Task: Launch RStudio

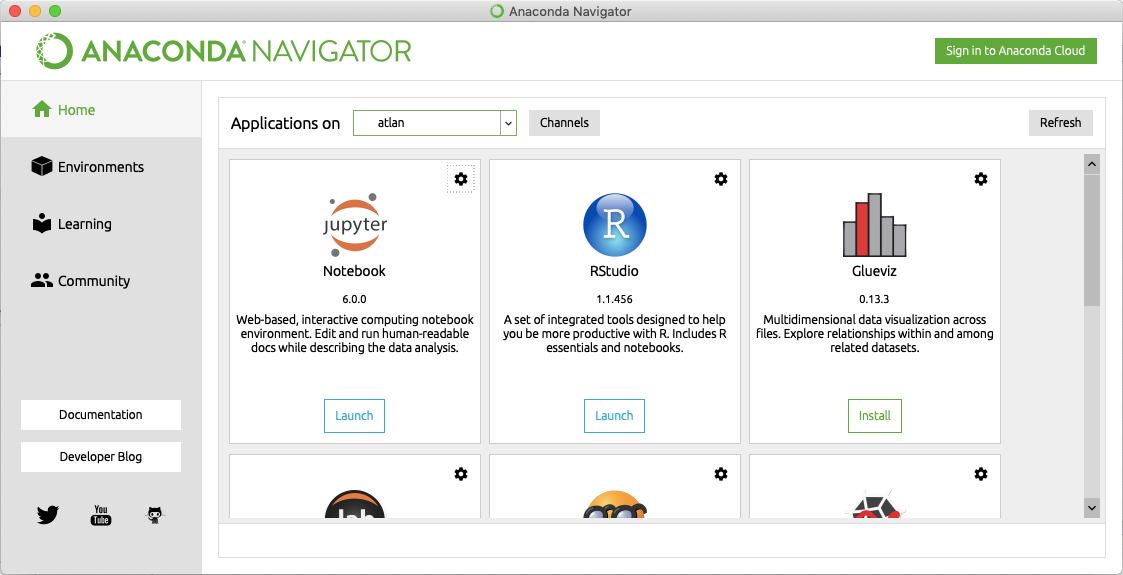Action: (614, 415)
